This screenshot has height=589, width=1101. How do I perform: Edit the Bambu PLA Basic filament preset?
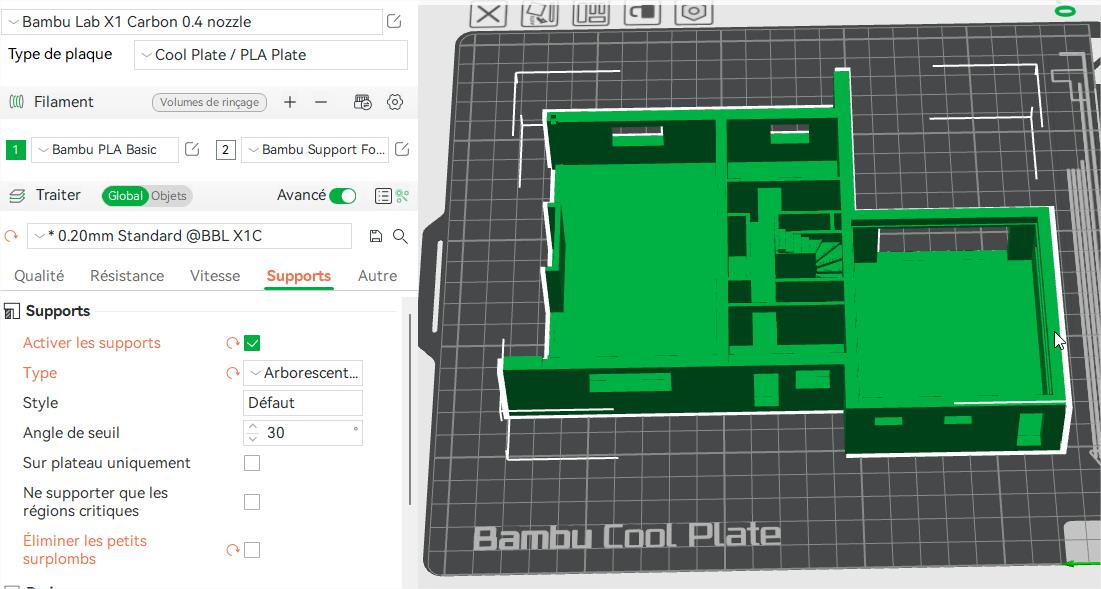(x=192, y=150)
